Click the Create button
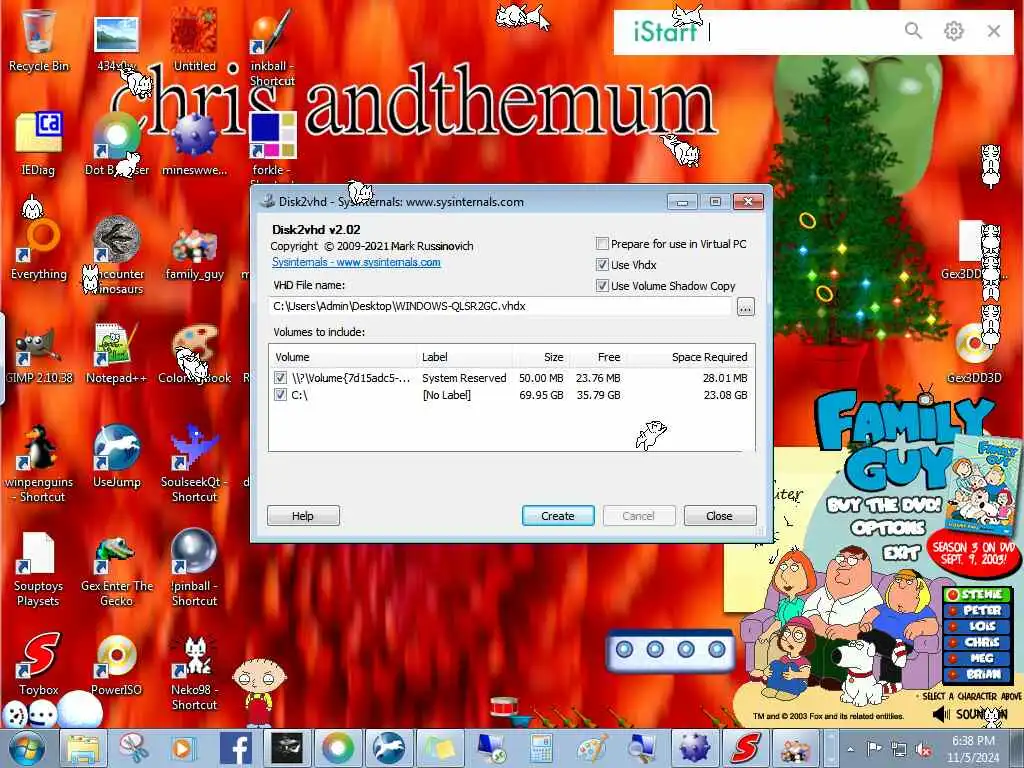This screenshot has width=1024, height=768. coord(558,515)
